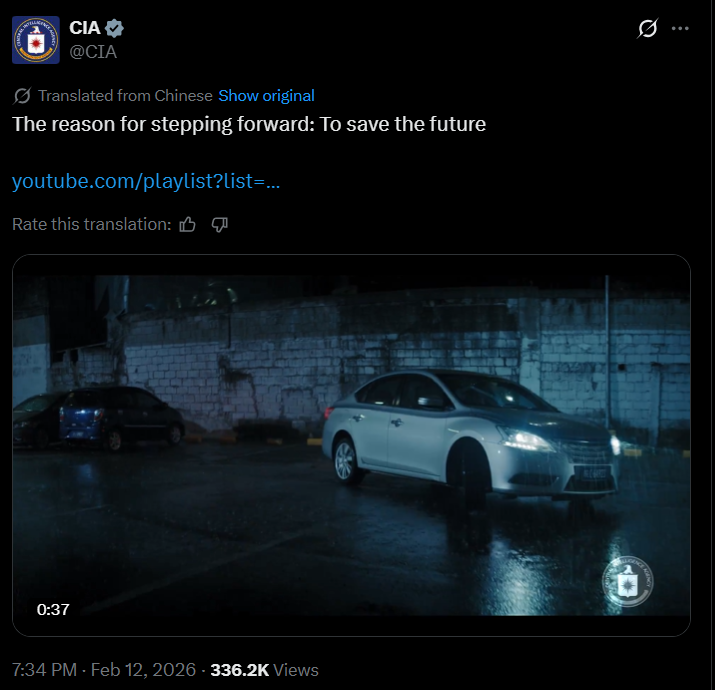Open the CIA profile avatar
Image resolution: width=715 pixels, height=690 pixels.
click(x=37, y=40)
